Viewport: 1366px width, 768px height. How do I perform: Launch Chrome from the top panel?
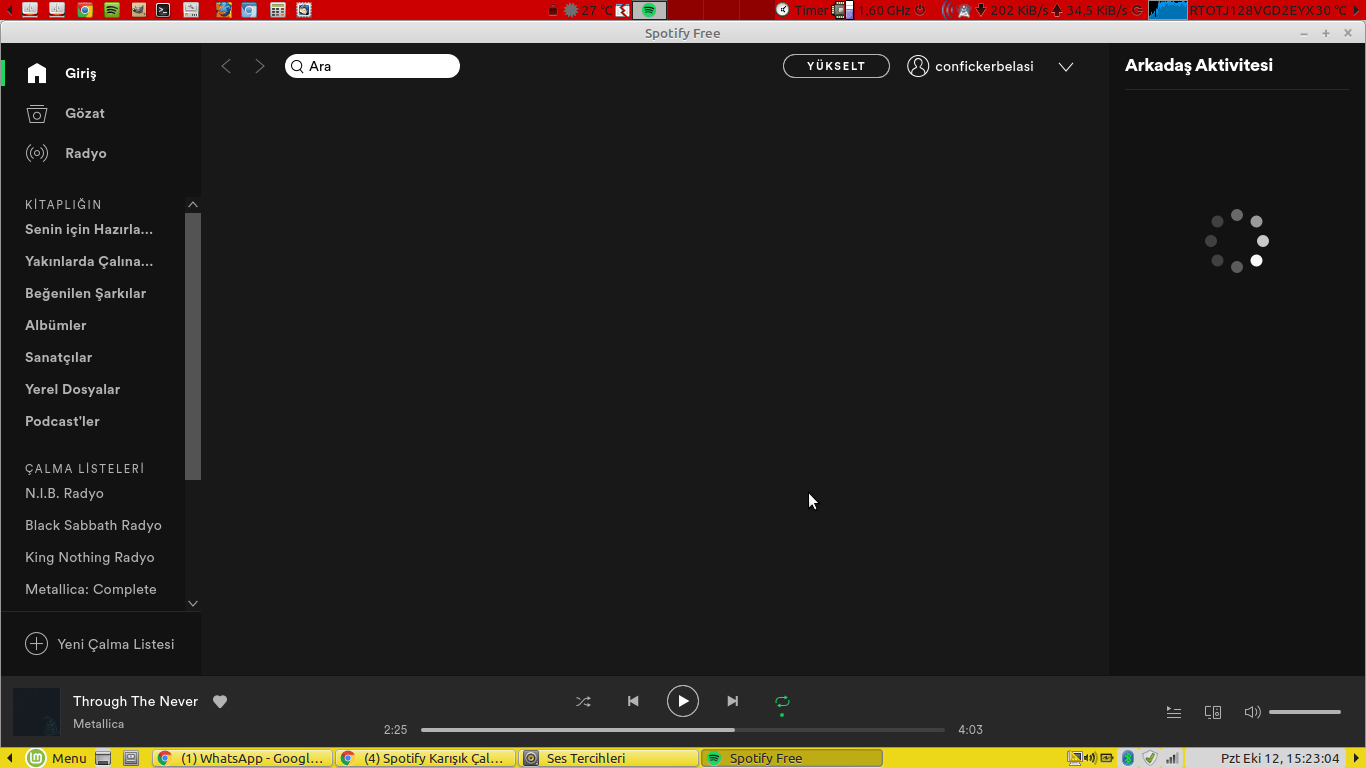pos(85,10)
